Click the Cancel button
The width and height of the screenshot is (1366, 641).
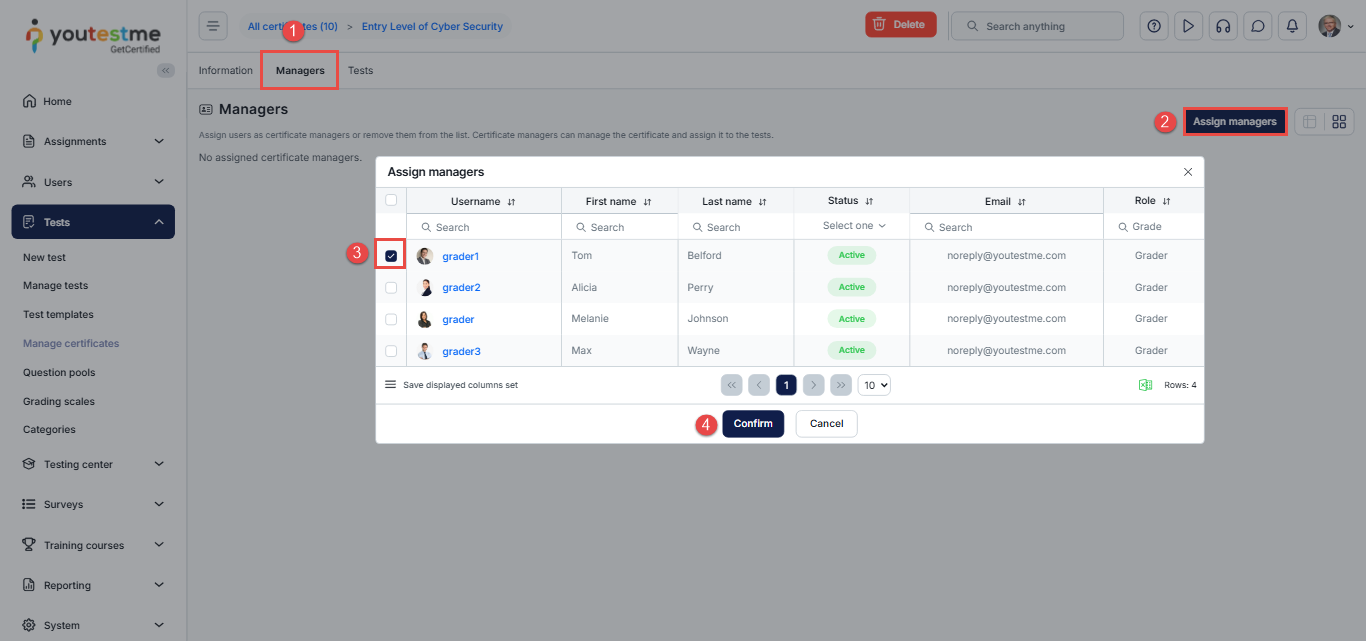click(x=826, y=424)
